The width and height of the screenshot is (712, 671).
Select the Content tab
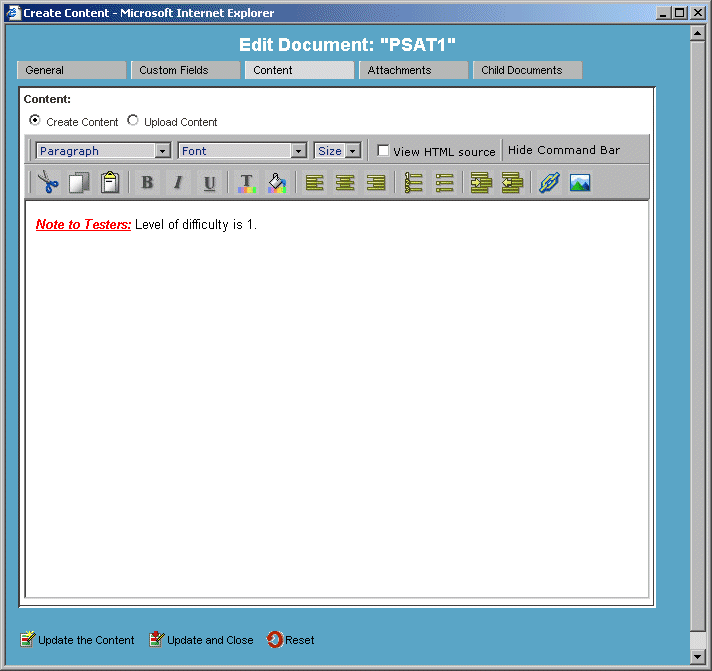pyautogui.click(x=299, y=70)
